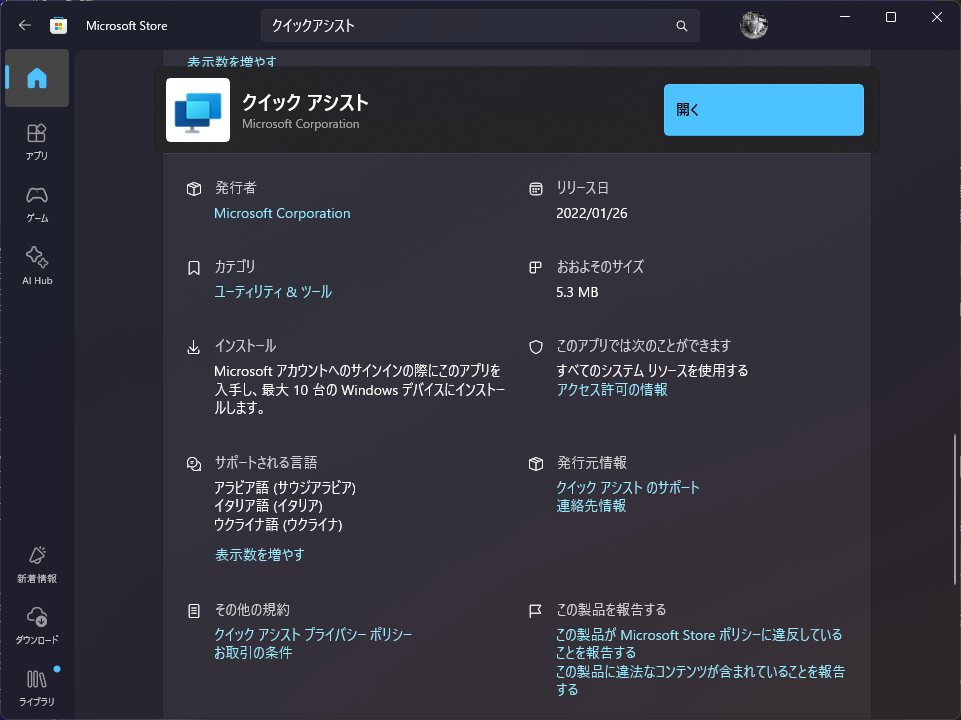Viewport: 961px width, 720px height.
Task: Click the search magnifier icon
Action: tap(682, 26)
